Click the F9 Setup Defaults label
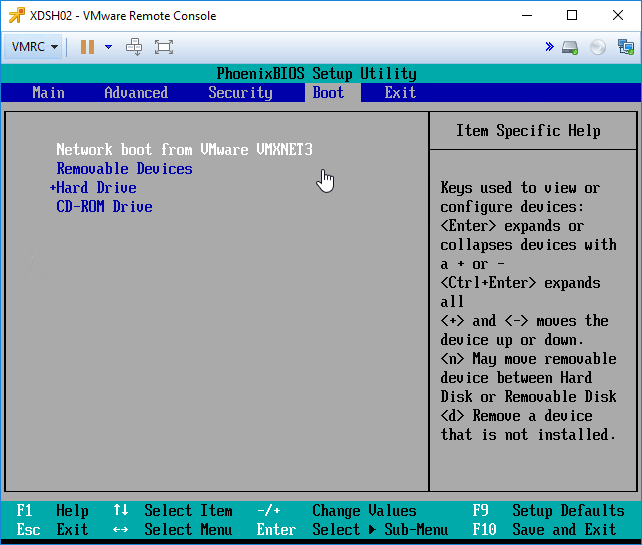This screenshot has height=545, width=642. click(x=549, y=511)
